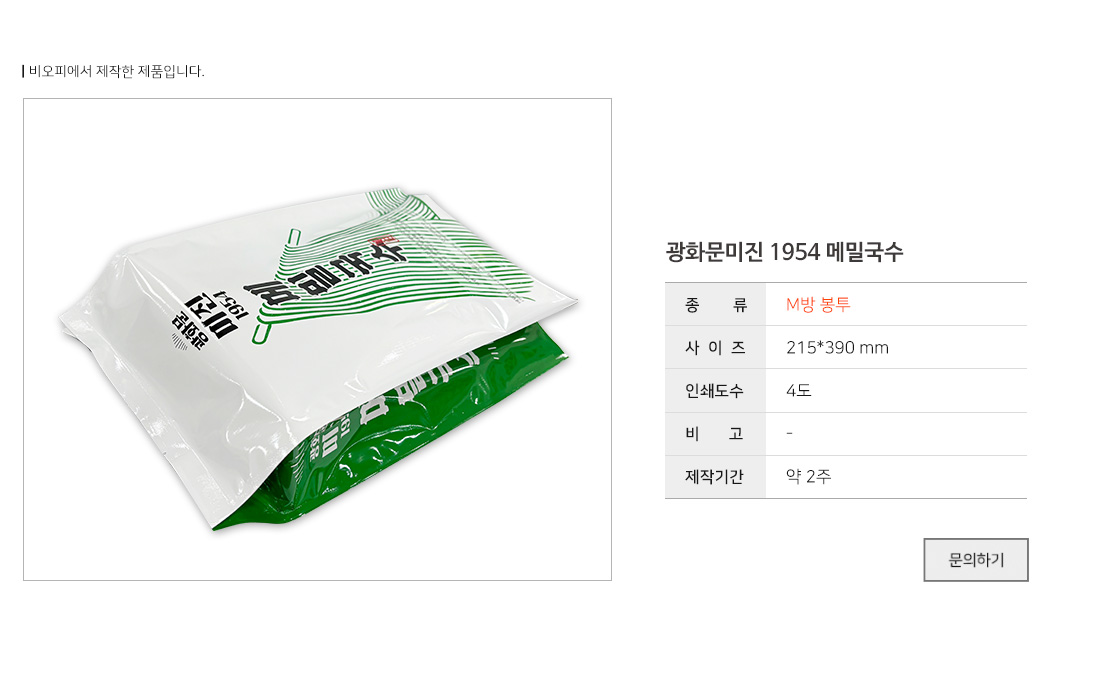This screenshot has width=1100, height=680.
Task: Select the 사이즈 row label
Action: coord(715,347)
